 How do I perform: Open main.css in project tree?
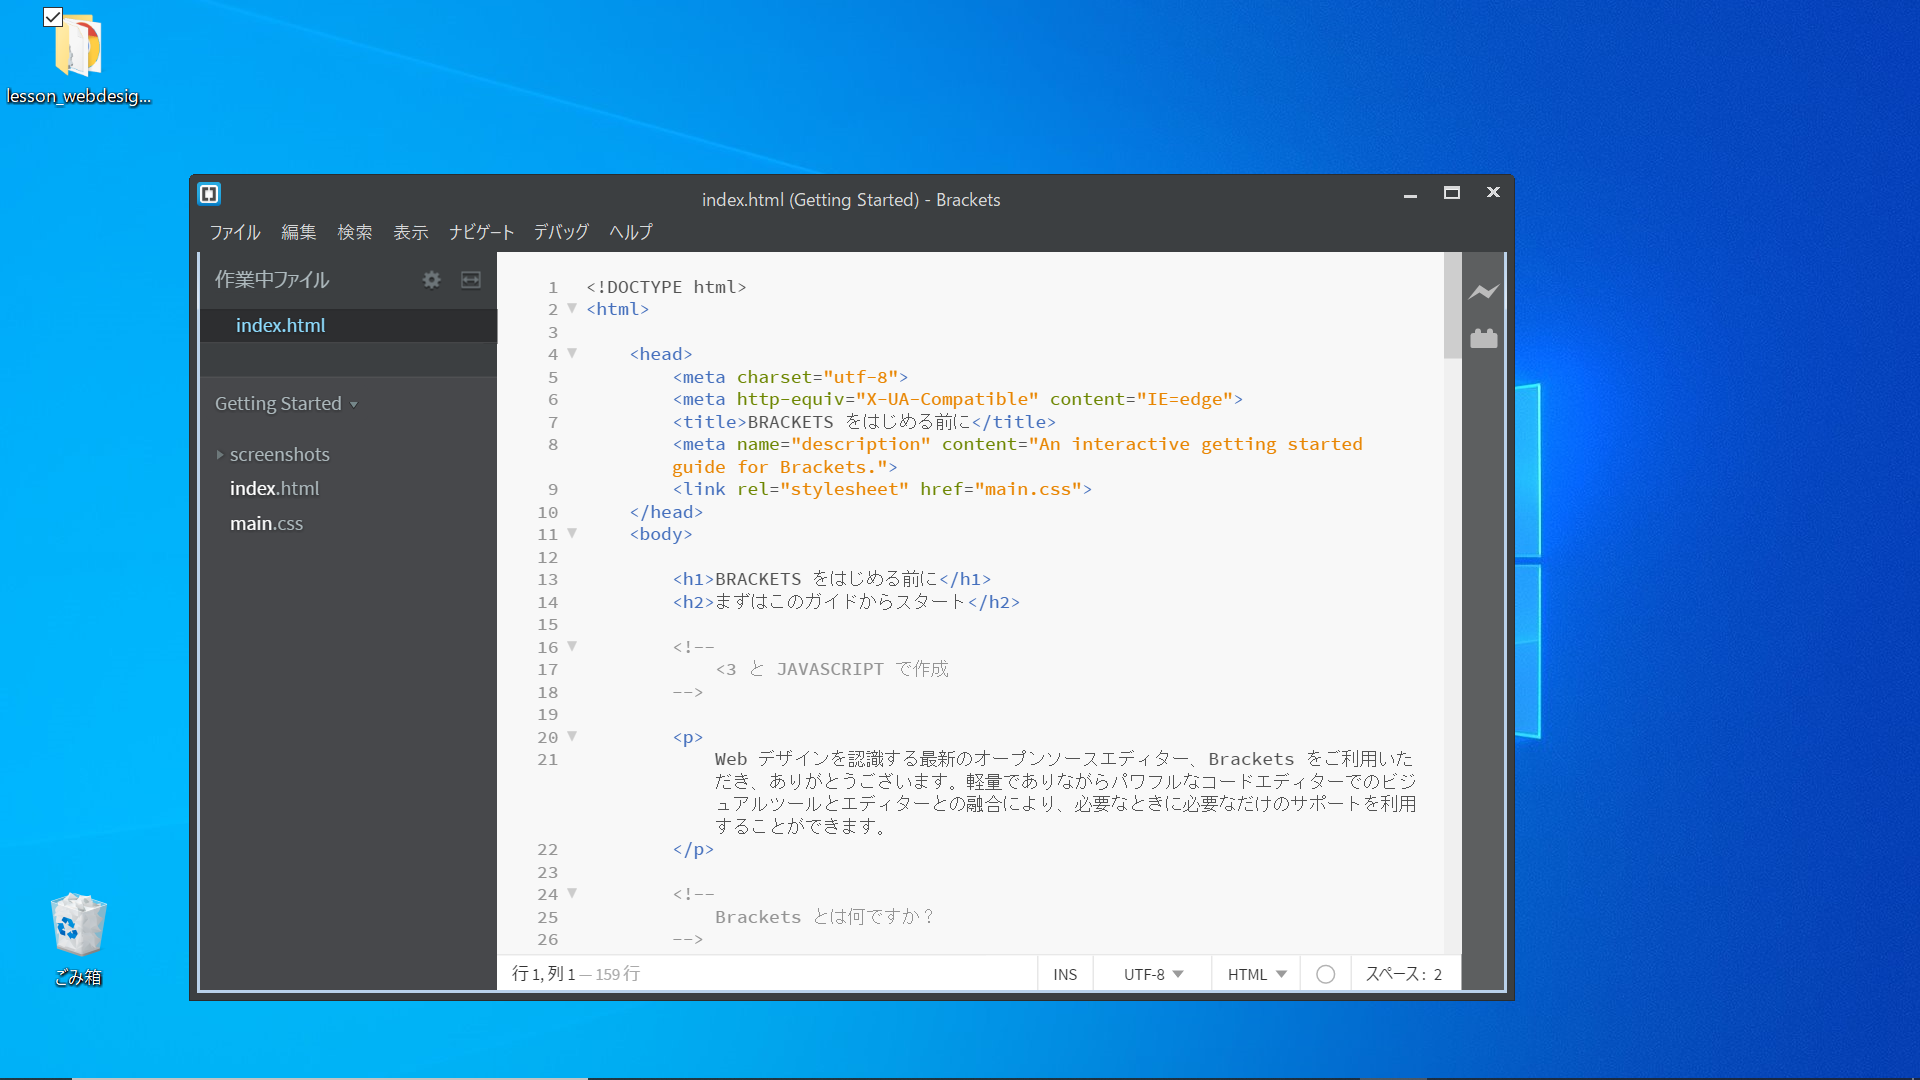click(266, 524)
